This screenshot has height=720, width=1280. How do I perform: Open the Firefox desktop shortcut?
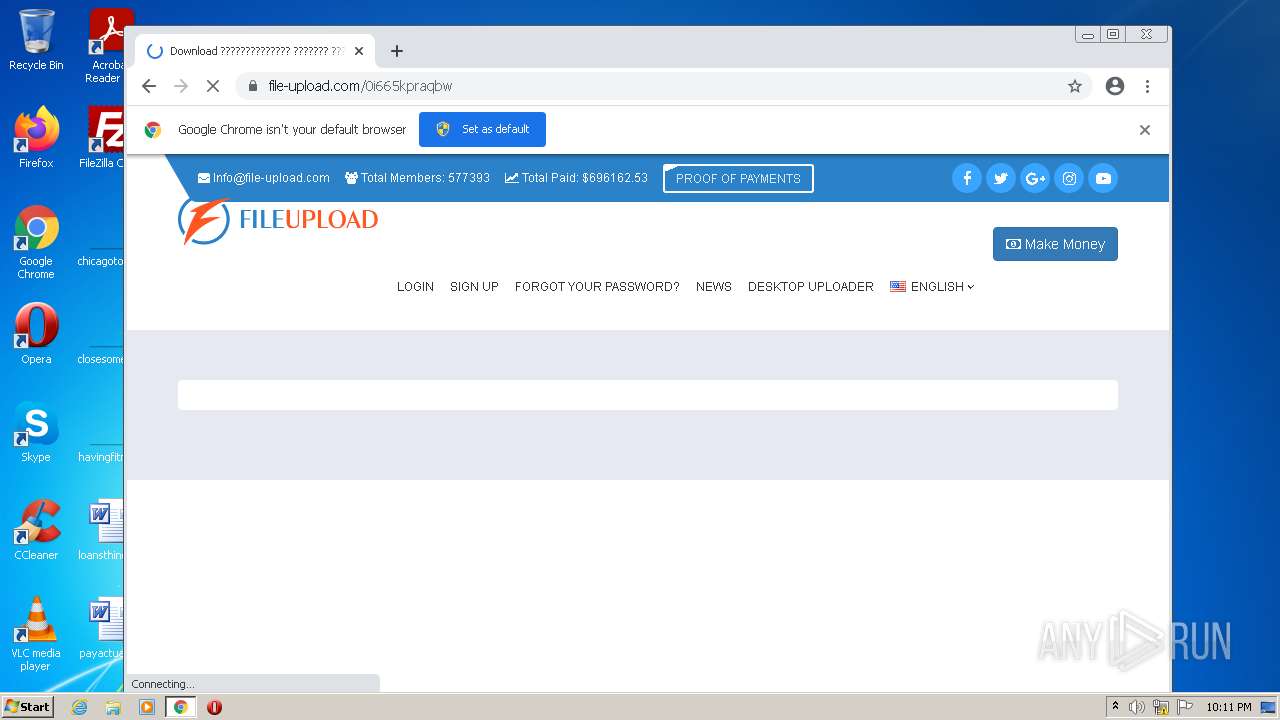(36, 138)
